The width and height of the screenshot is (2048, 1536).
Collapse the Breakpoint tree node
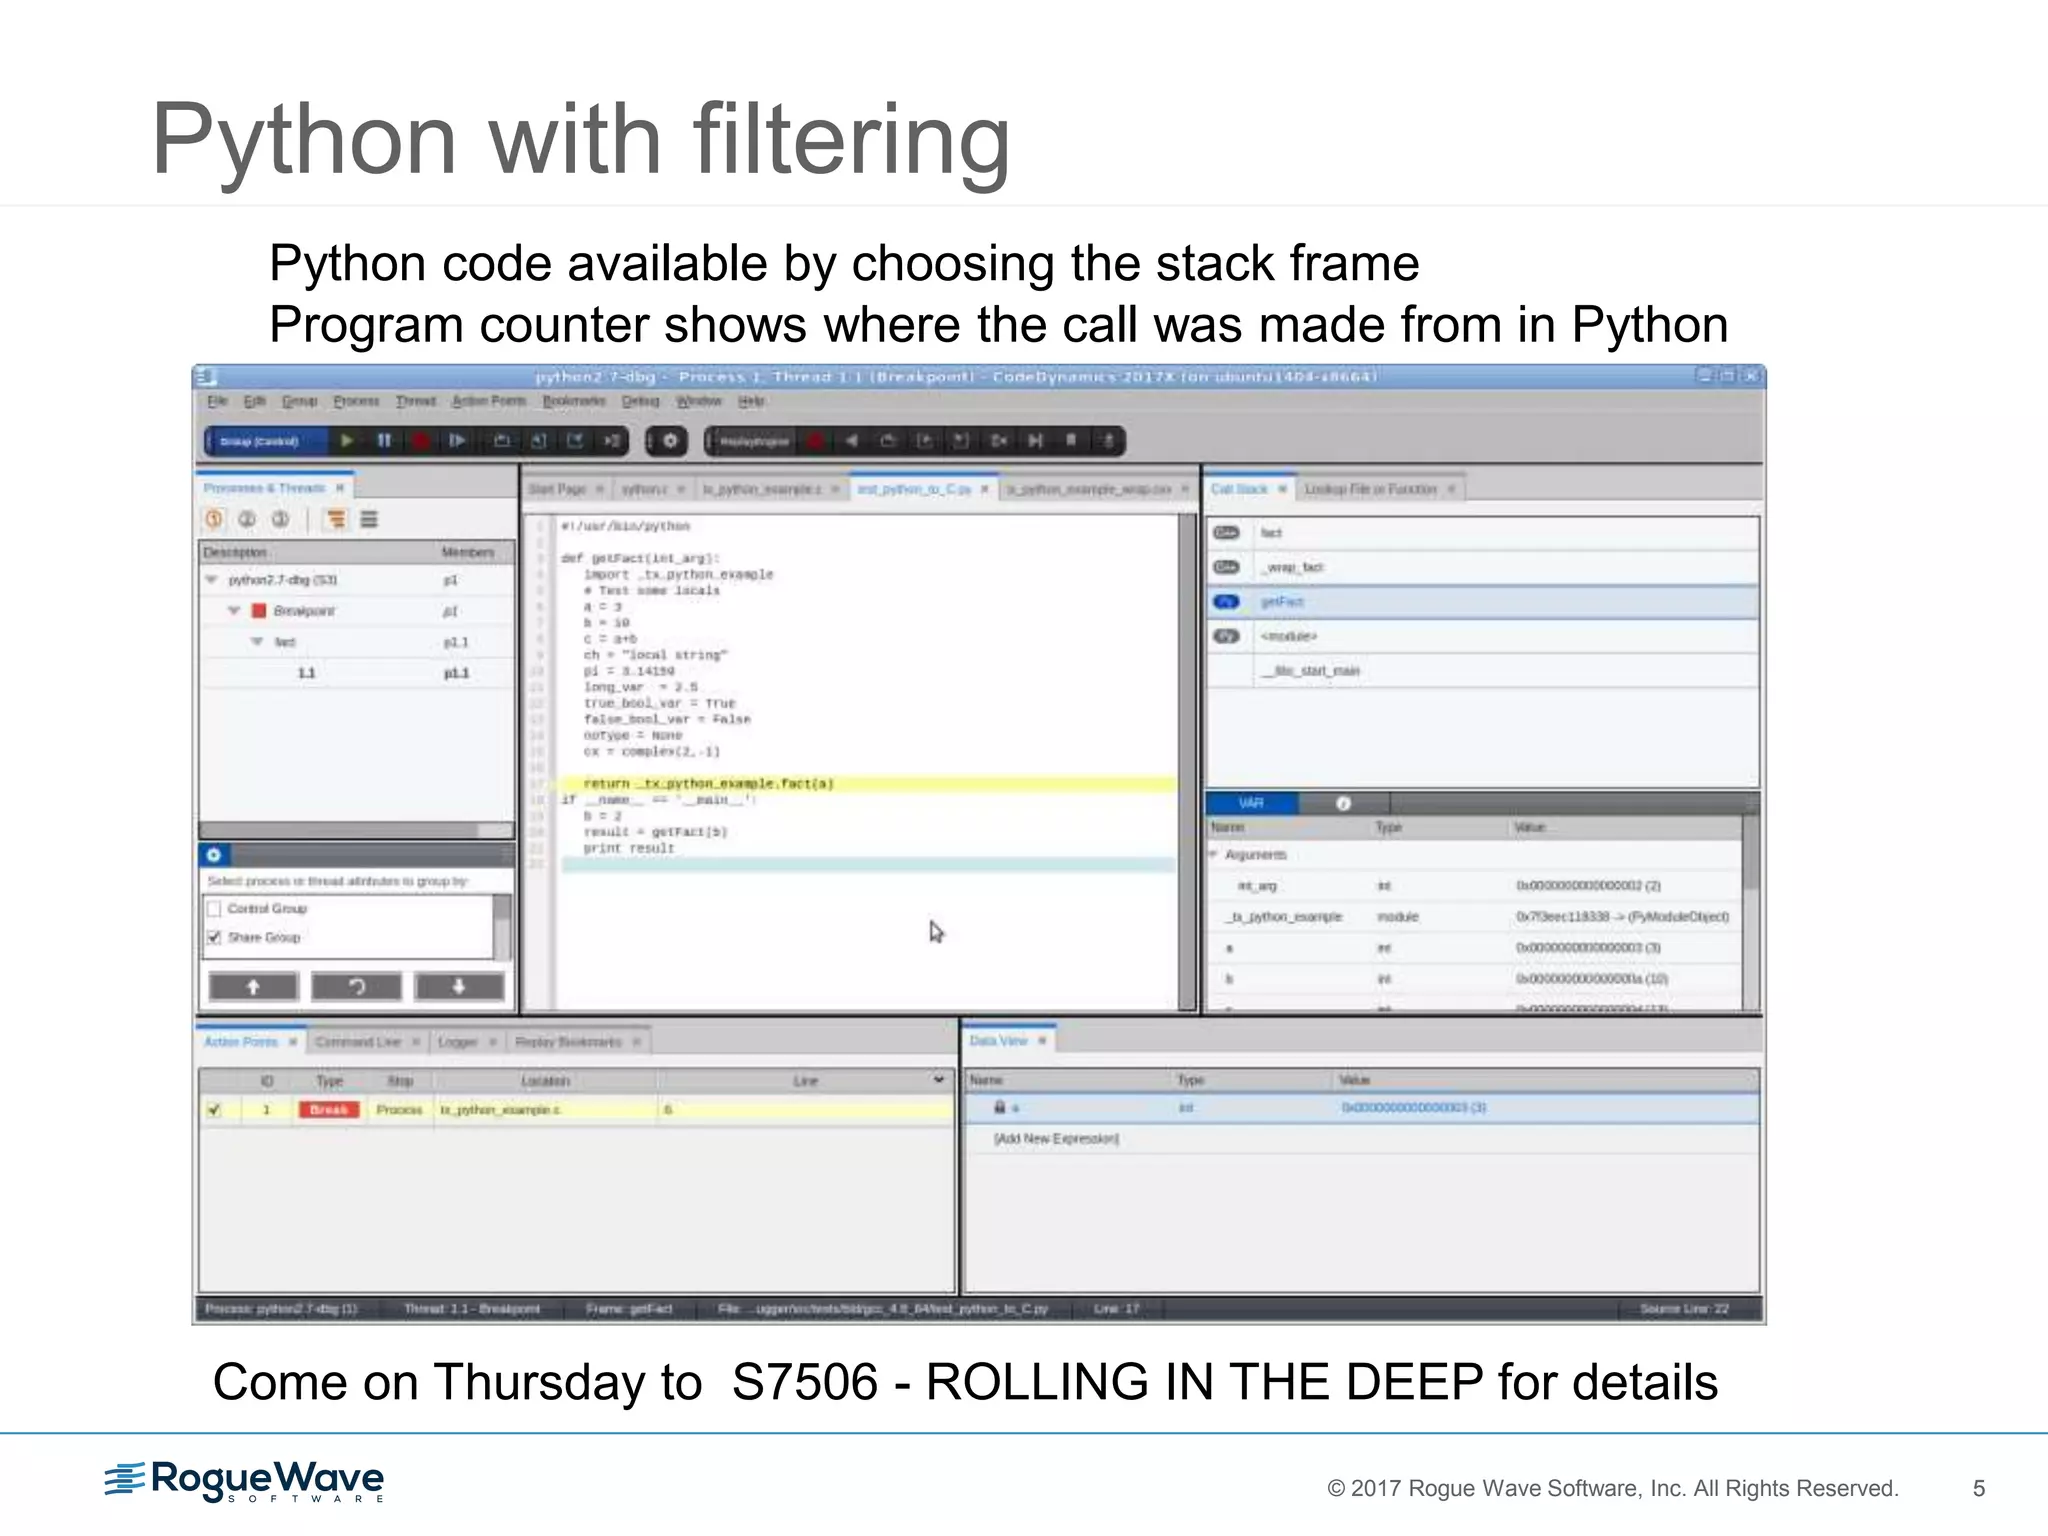(234, 611)
